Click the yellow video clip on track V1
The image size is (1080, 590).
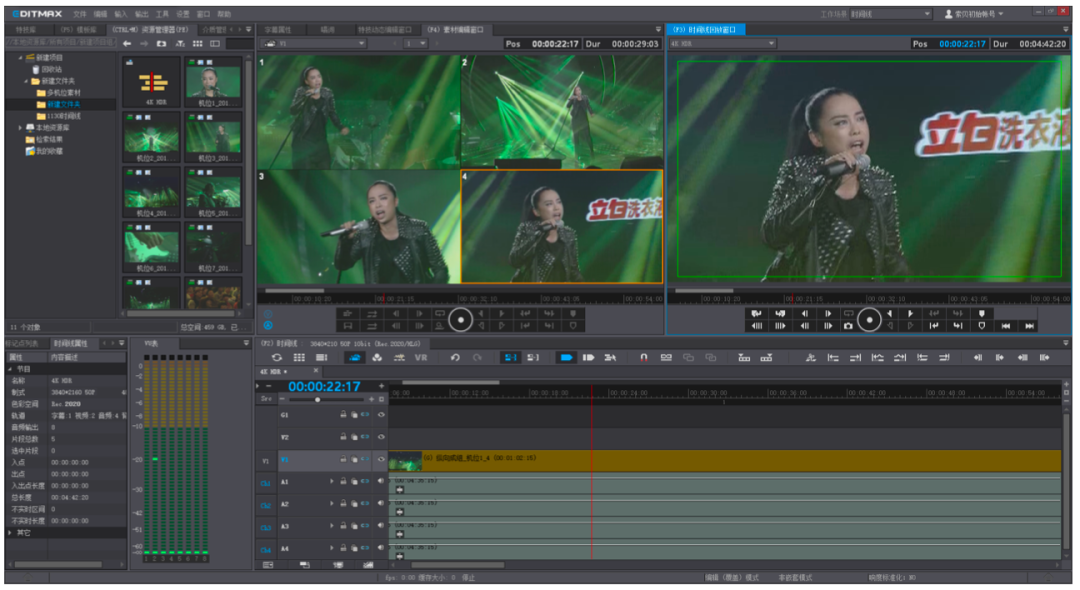725,460
